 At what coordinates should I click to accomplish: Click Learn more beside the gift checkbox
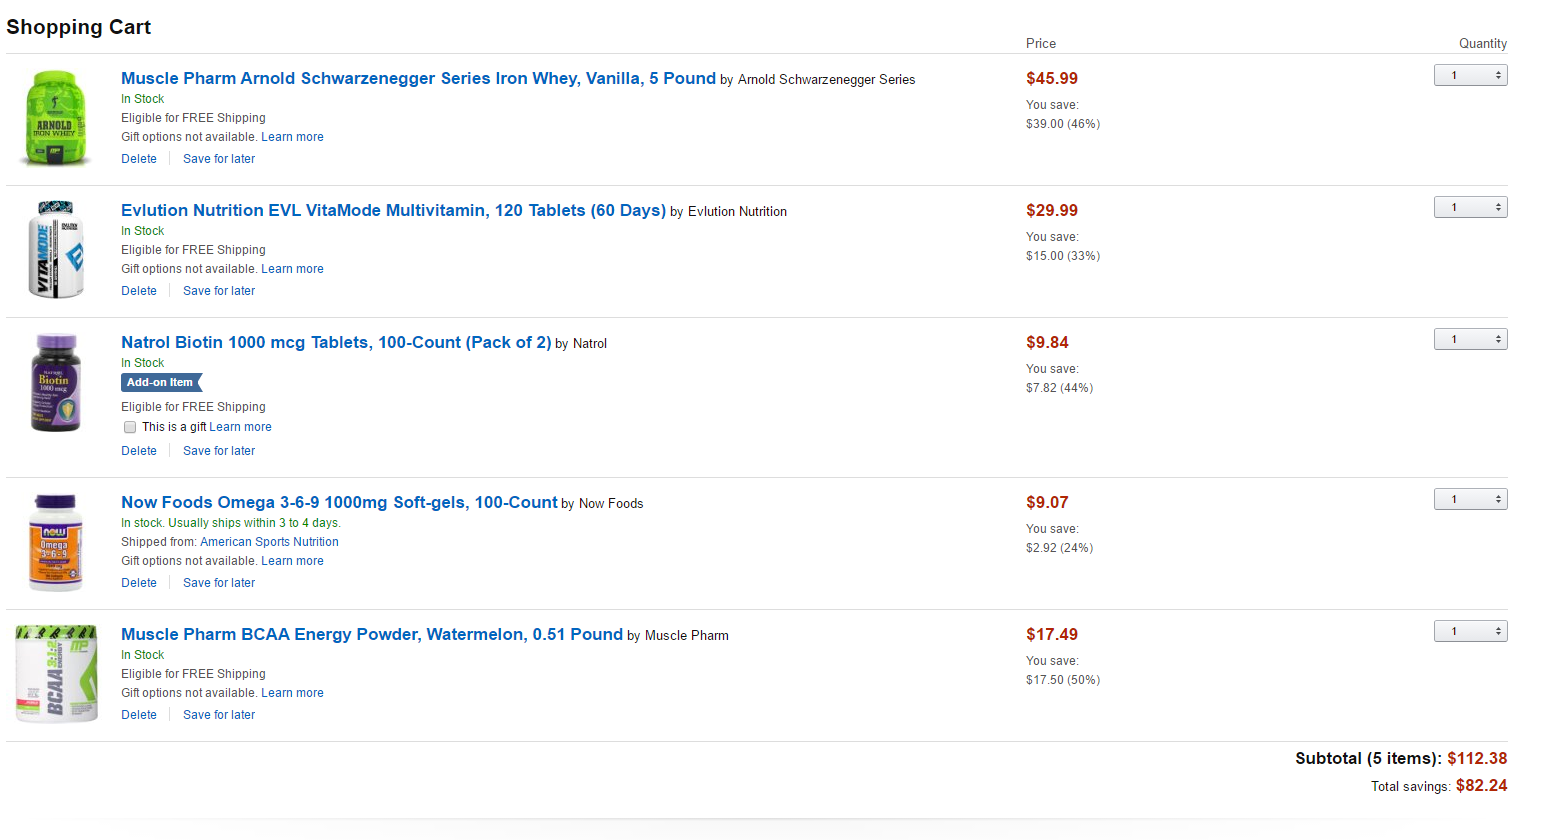[240, 427]
